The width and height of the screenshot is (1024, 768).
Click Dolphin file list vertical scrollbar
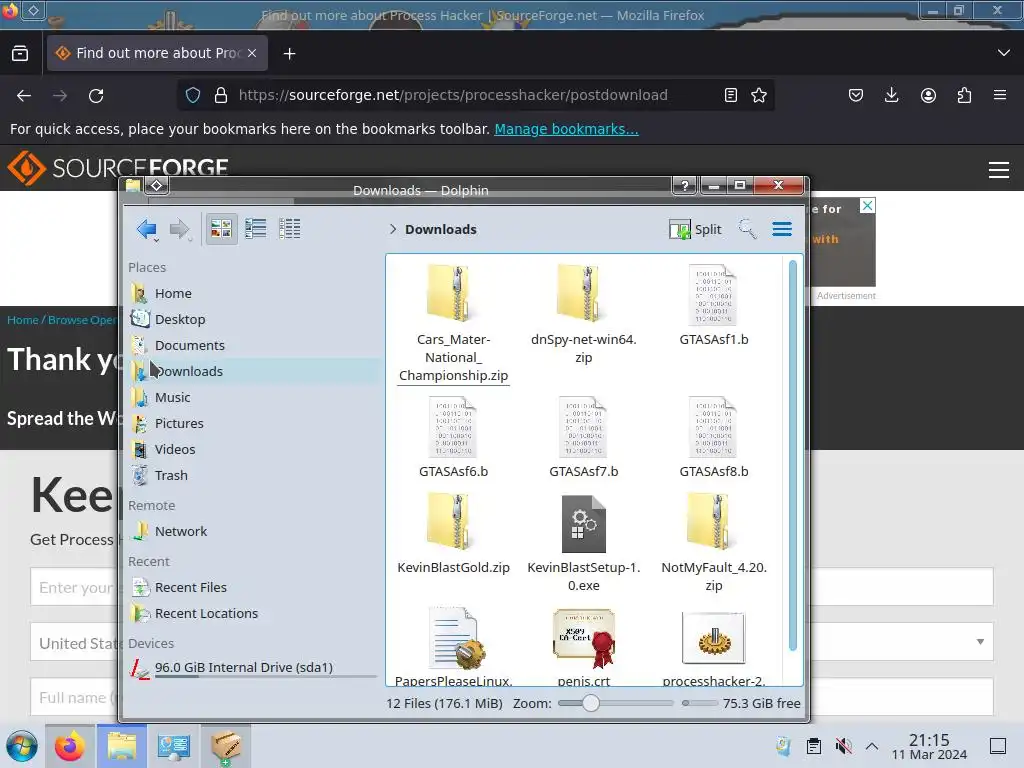click(793, 456)
